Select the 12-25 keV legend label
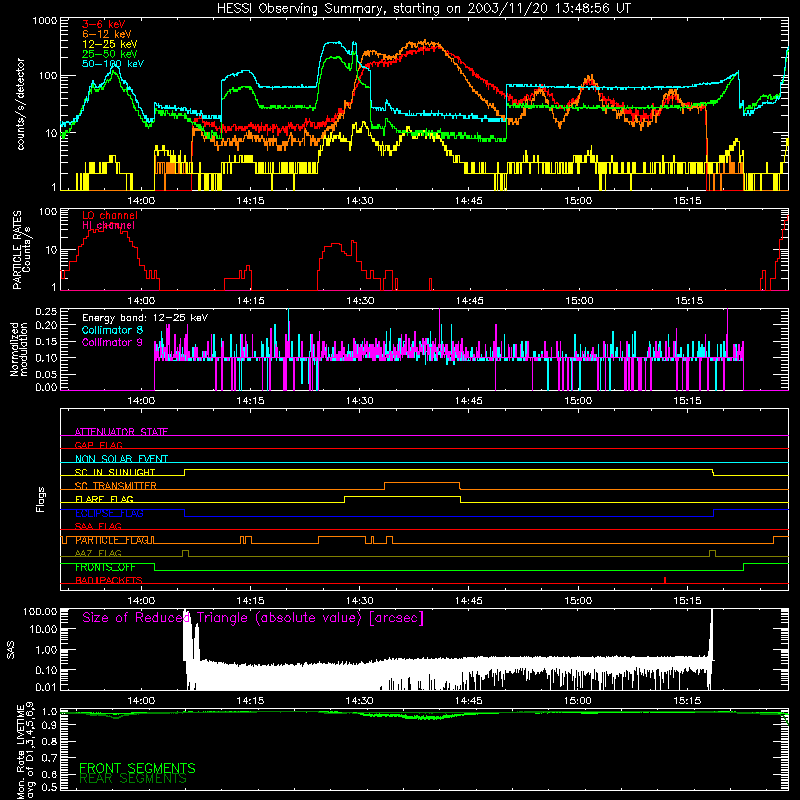Screen dimensions: 800x800 coord(110,44)
